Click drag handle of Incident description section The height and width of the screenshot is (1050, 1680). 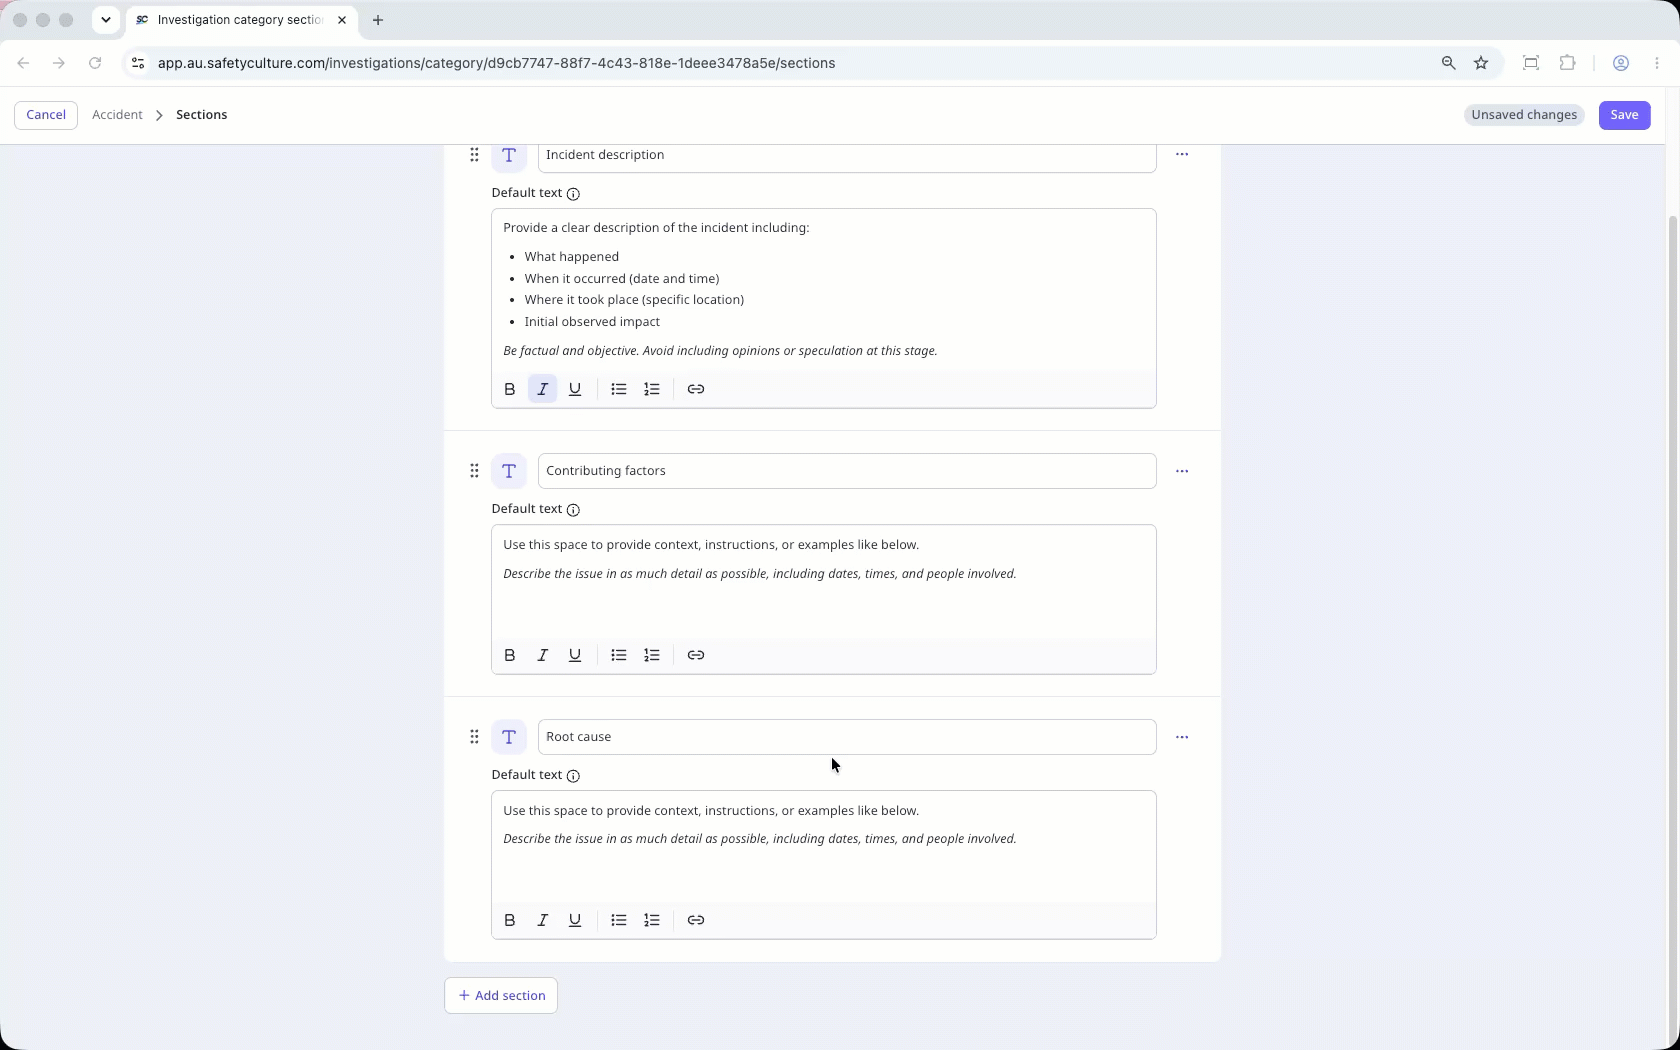pos(474,155)
